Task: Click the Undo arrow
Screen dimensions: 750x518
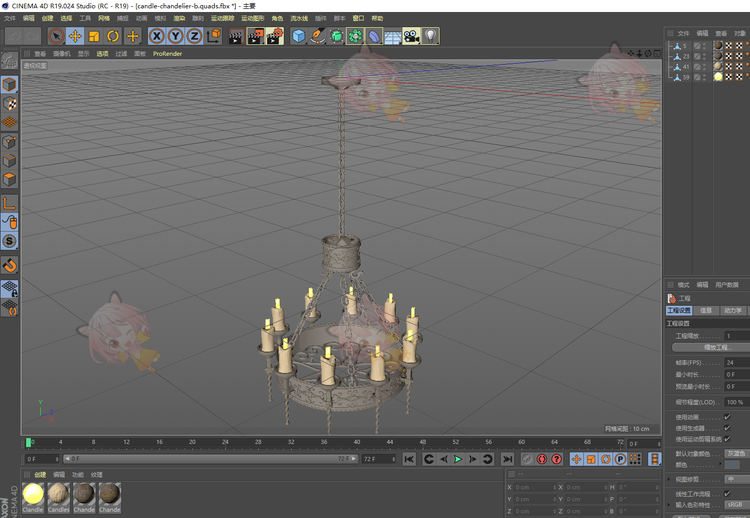Action: tap(14, 36)
